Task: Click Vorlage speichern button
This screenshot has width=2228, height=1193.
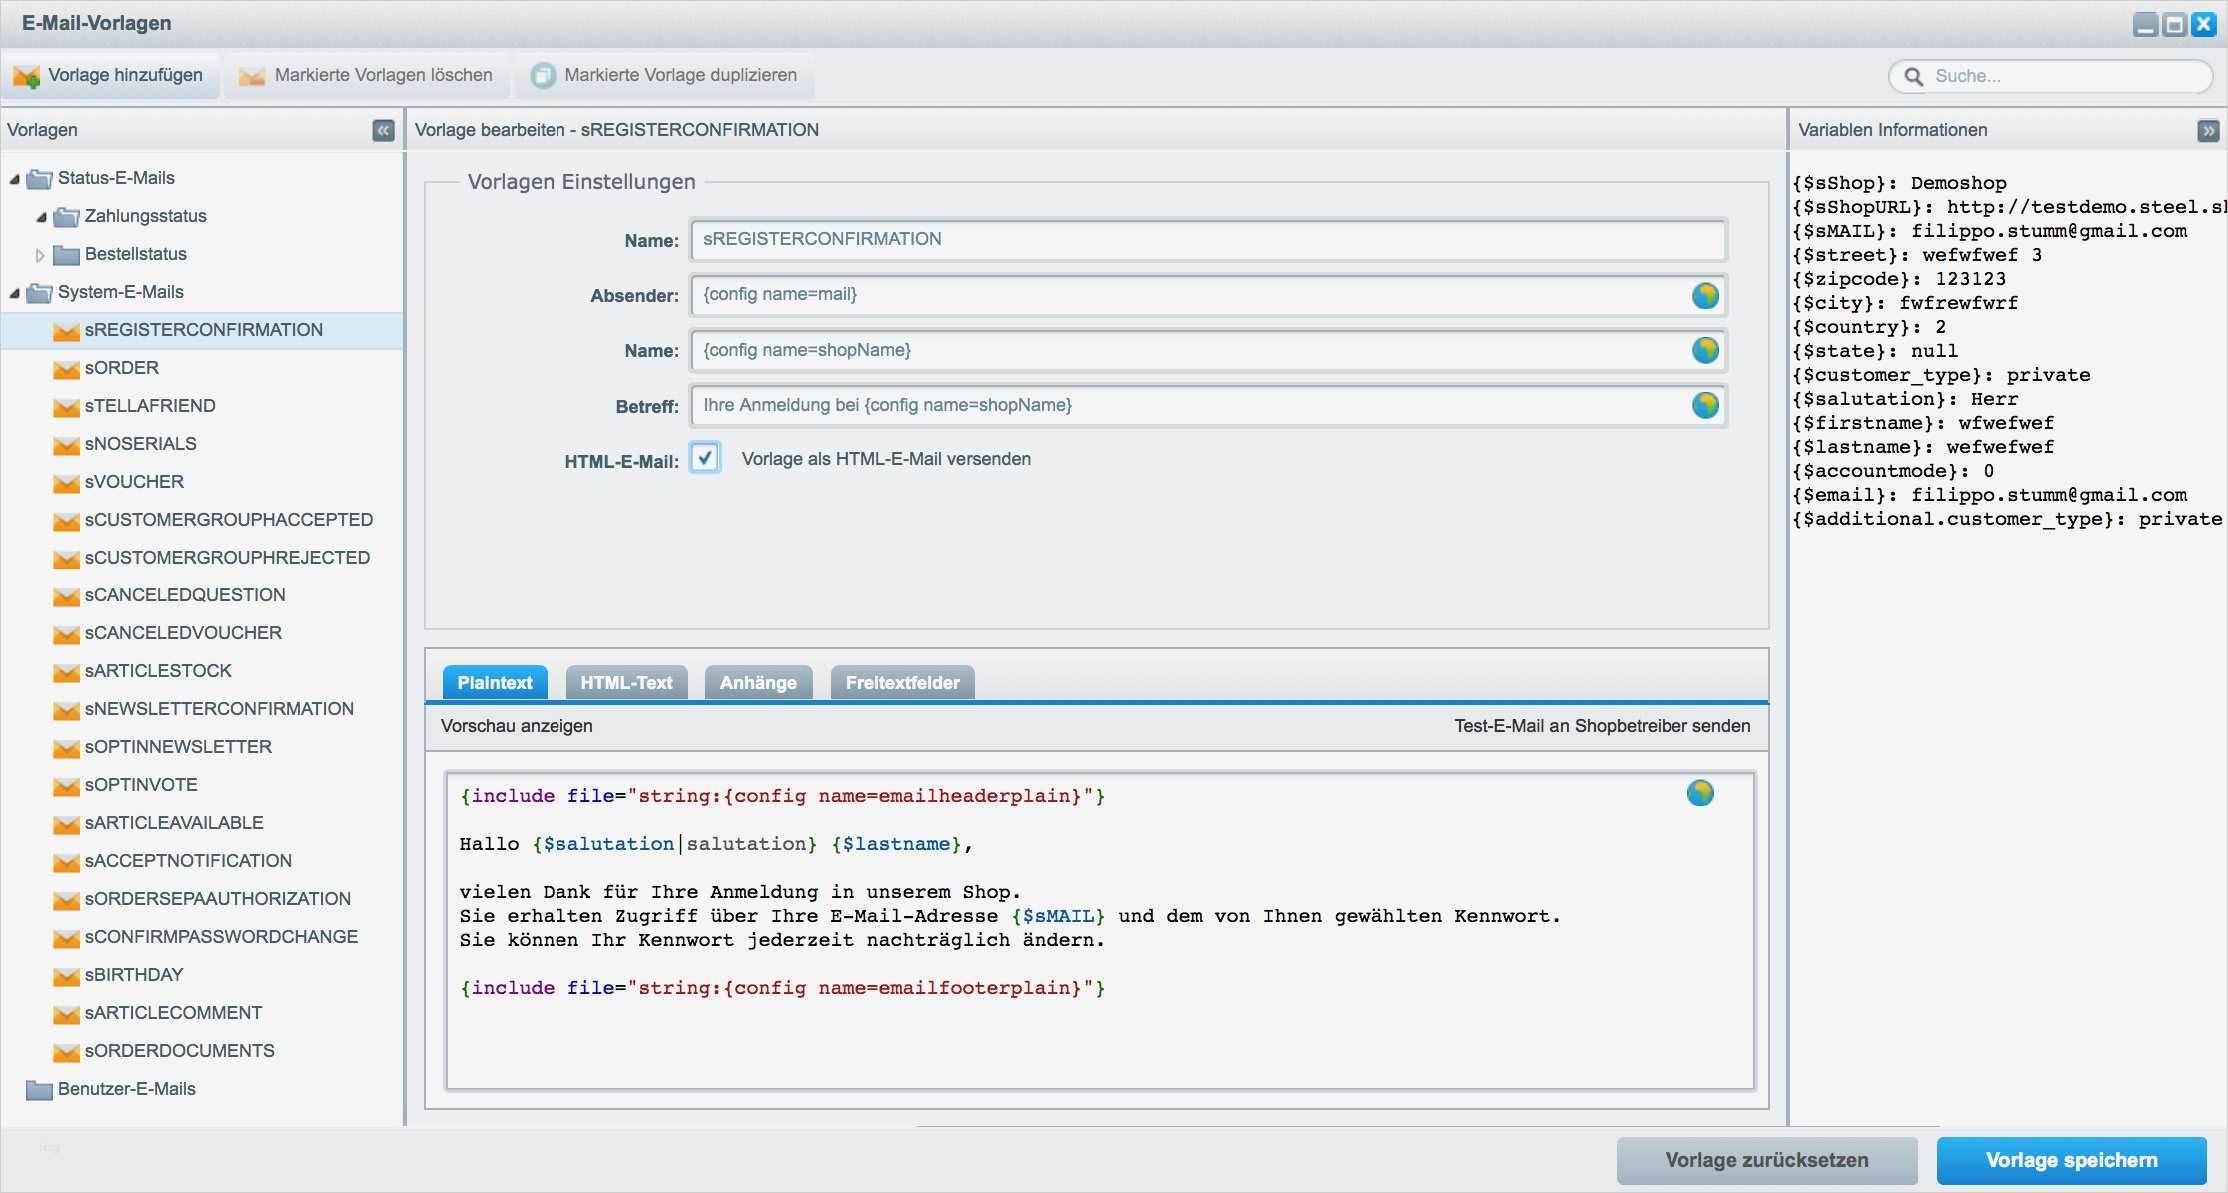Action: [2071, 1160]
